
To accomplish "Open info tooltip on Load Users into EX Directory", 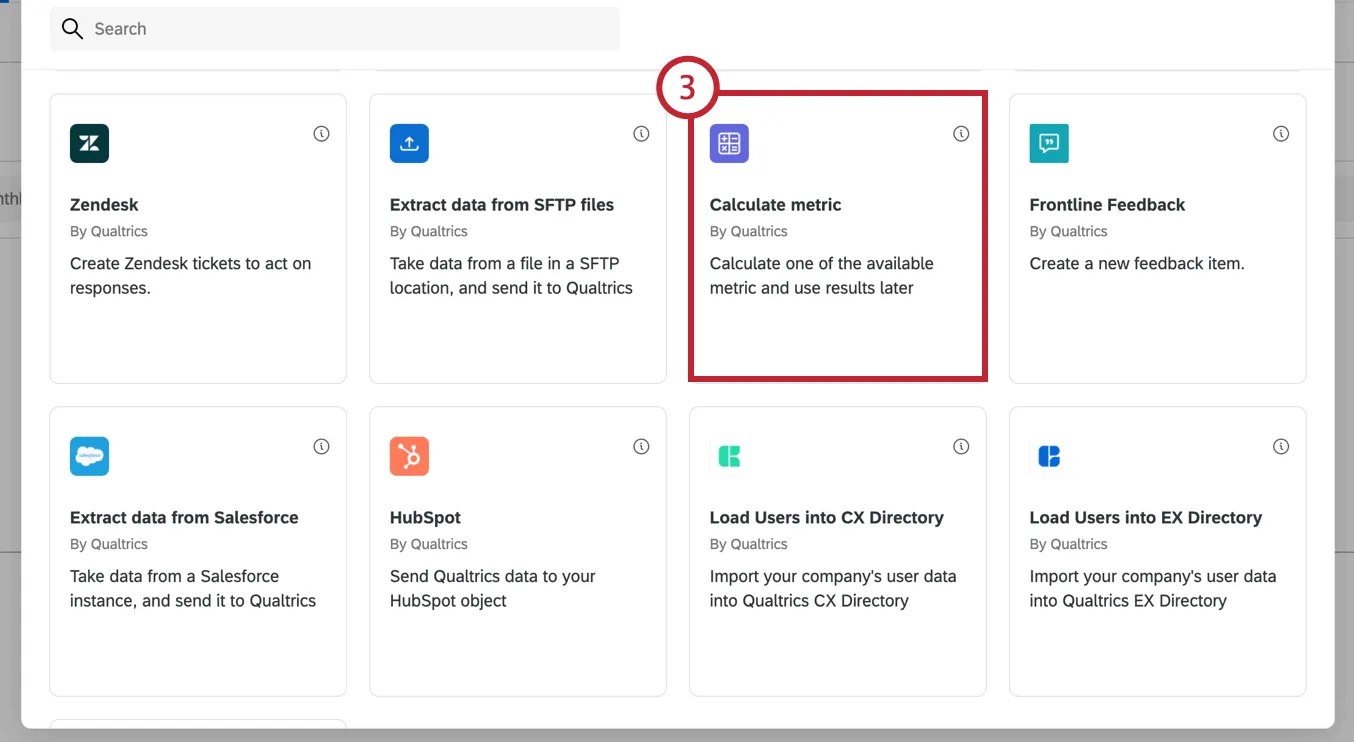I will coord(1281,446).
